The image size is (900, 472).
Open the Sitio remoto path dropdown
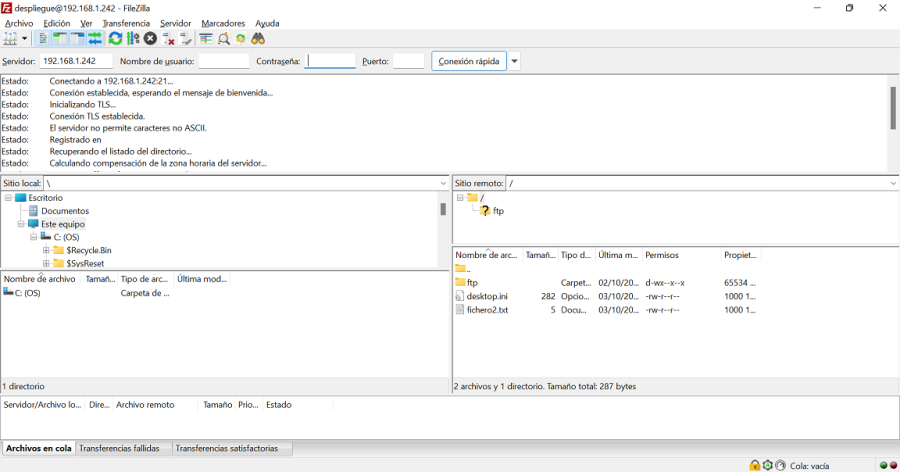click(893, 184)
